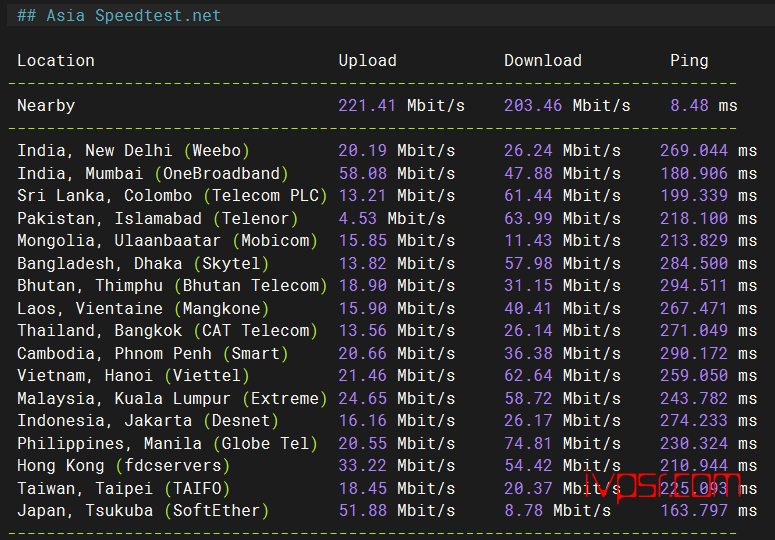
Task: Click Jakarta ping value 274.233
Action: 694,420
